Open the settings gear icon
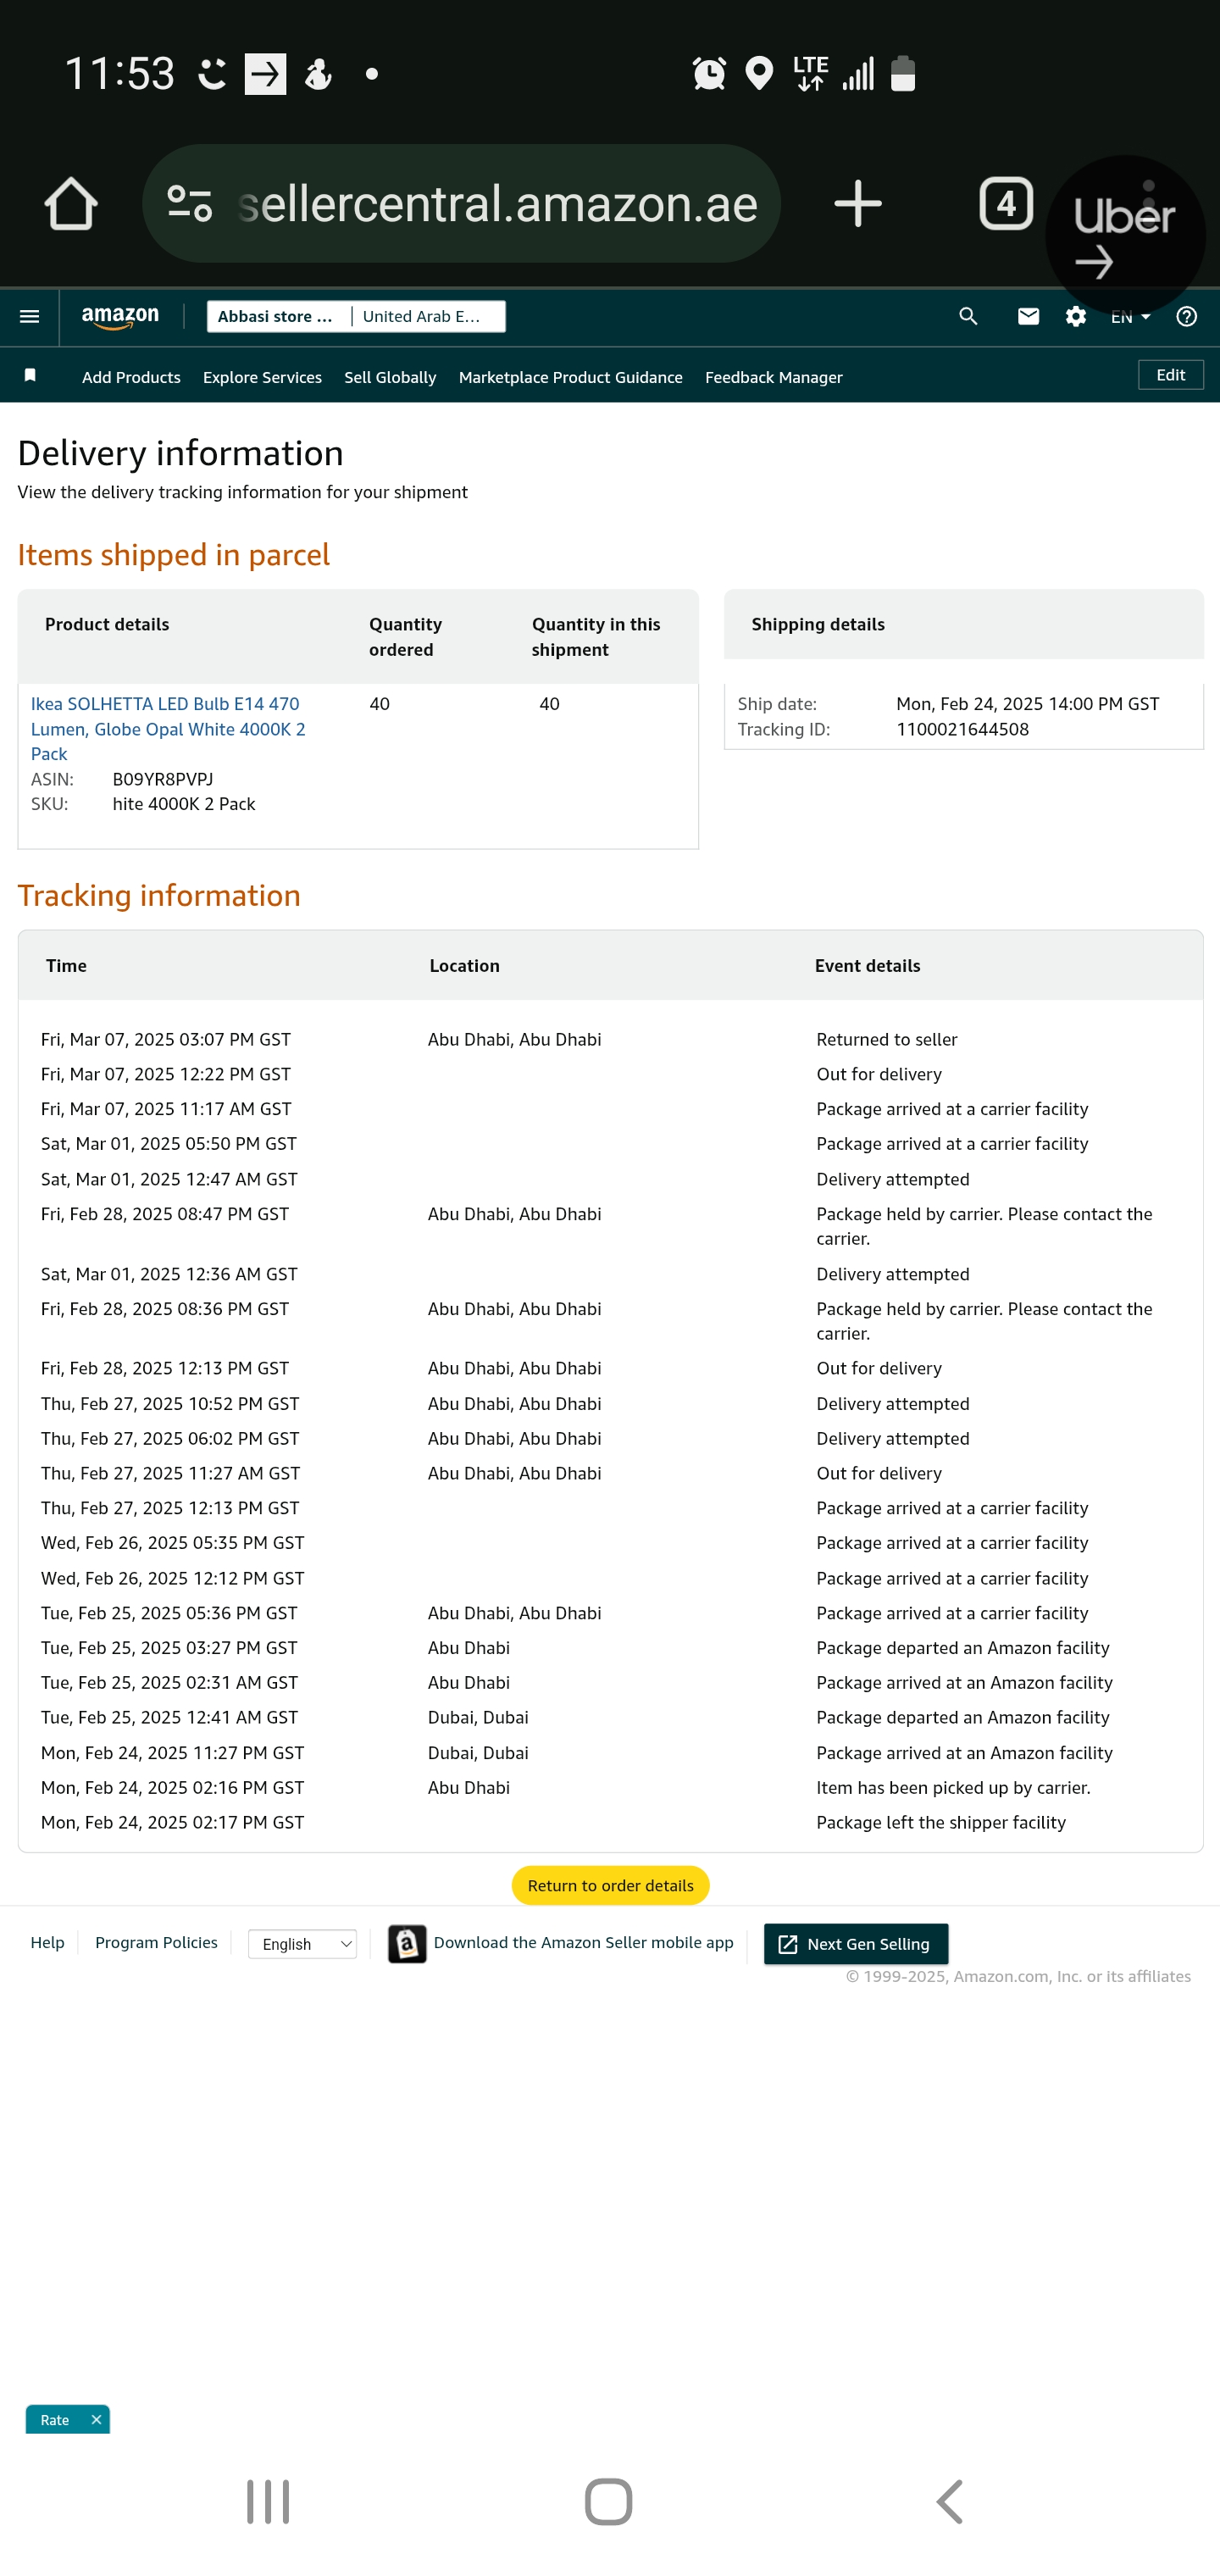 coord(1075,317)
